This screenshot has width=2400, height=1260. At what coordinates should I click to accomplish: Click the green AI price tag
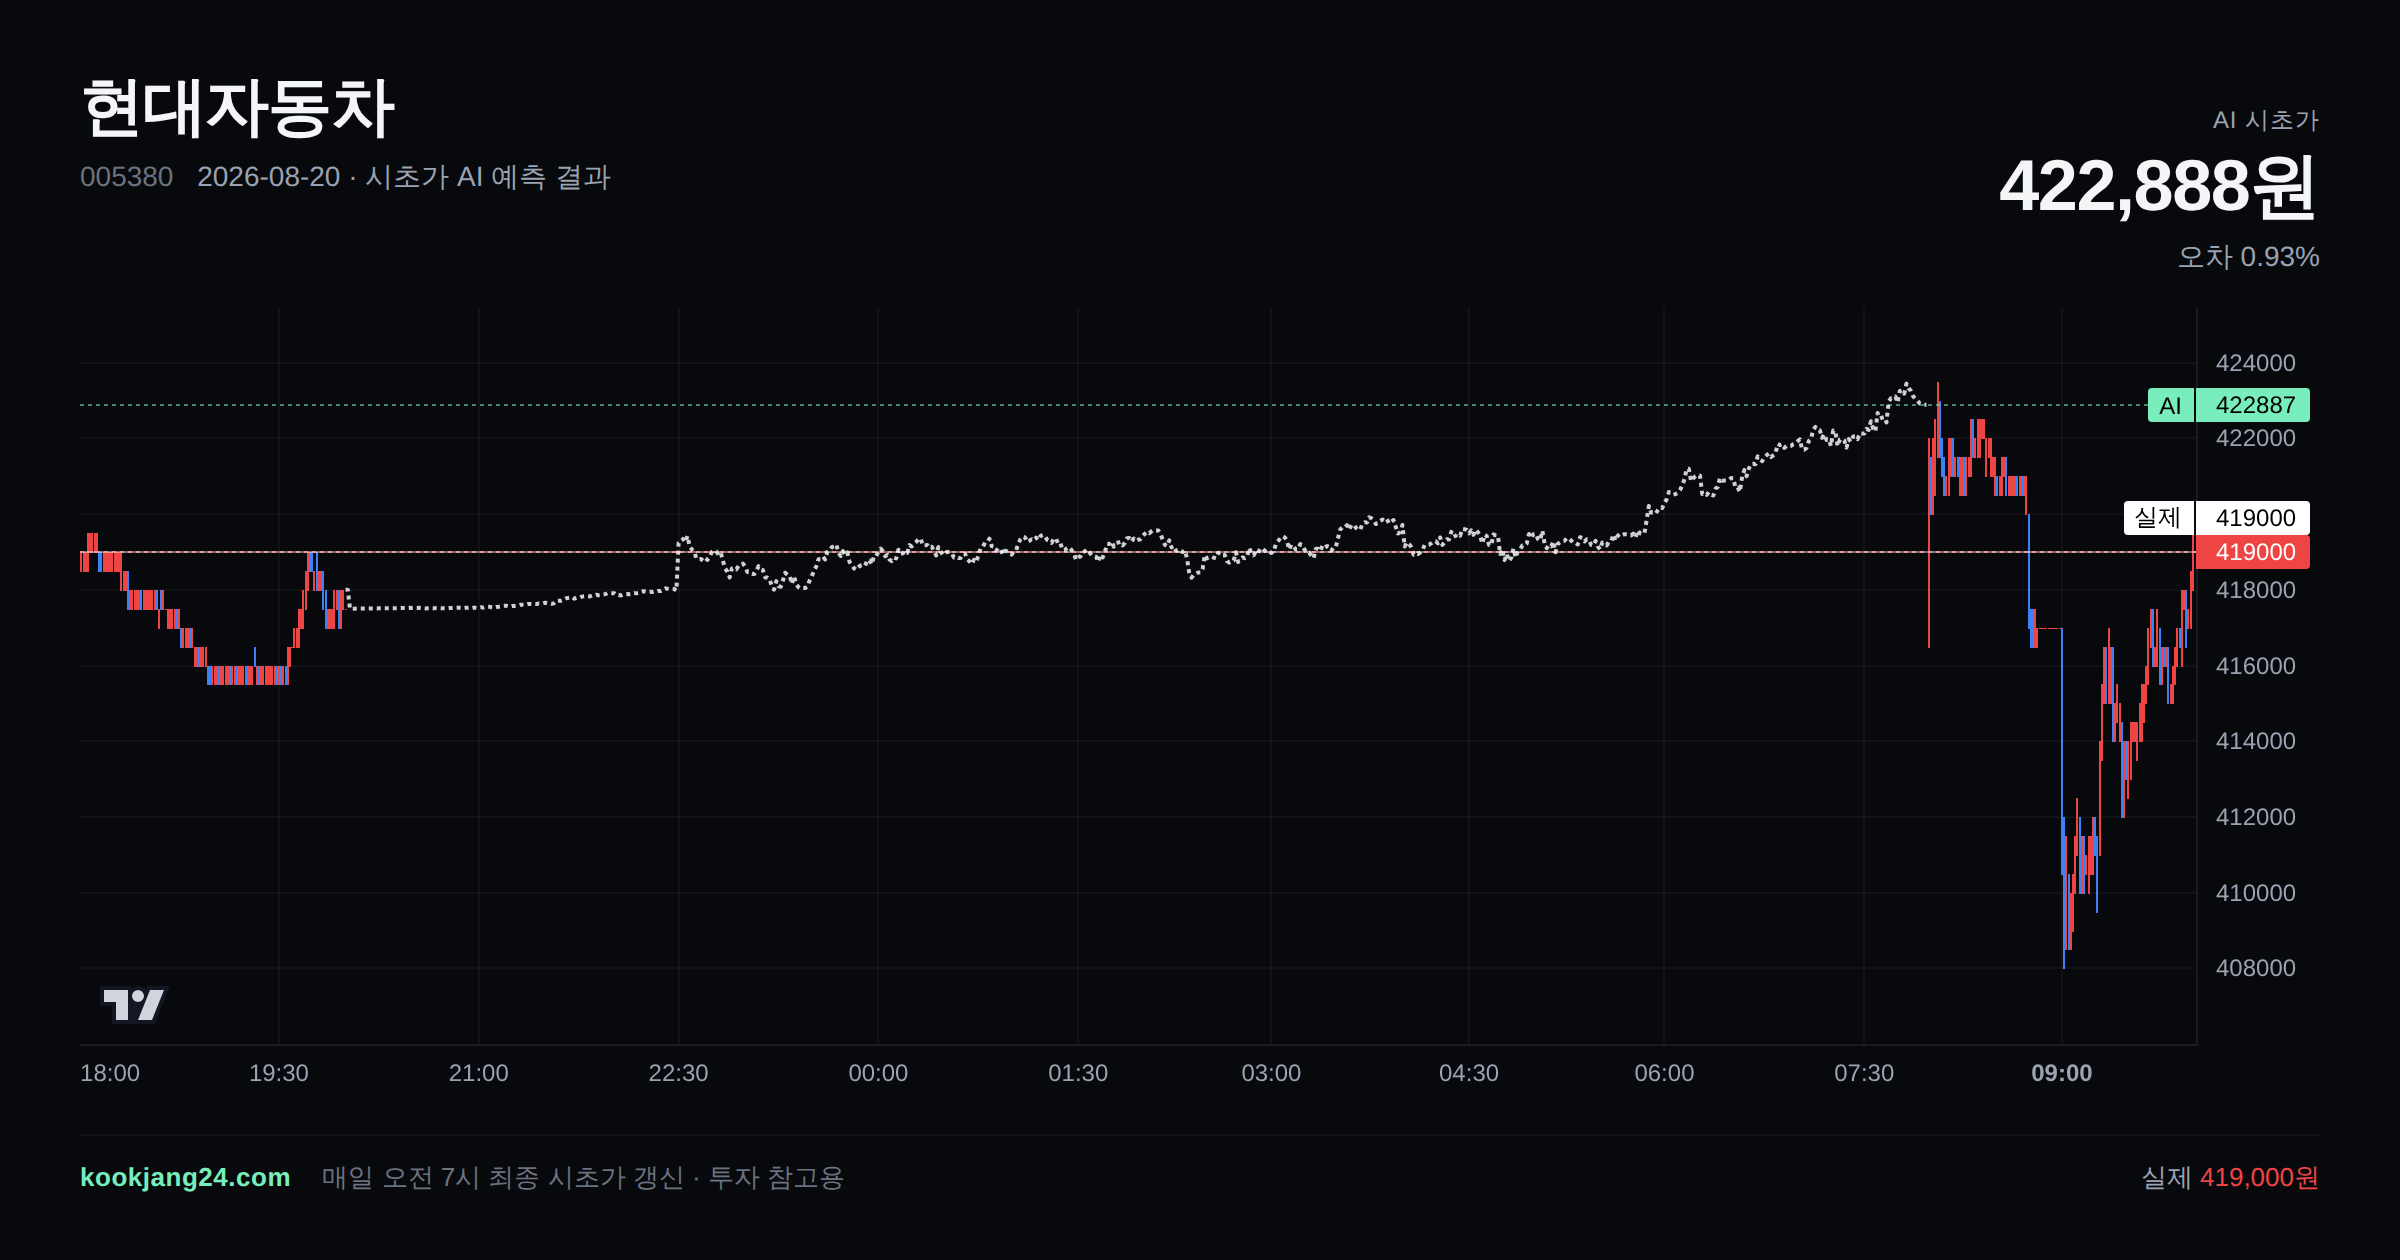[2170, 405]
